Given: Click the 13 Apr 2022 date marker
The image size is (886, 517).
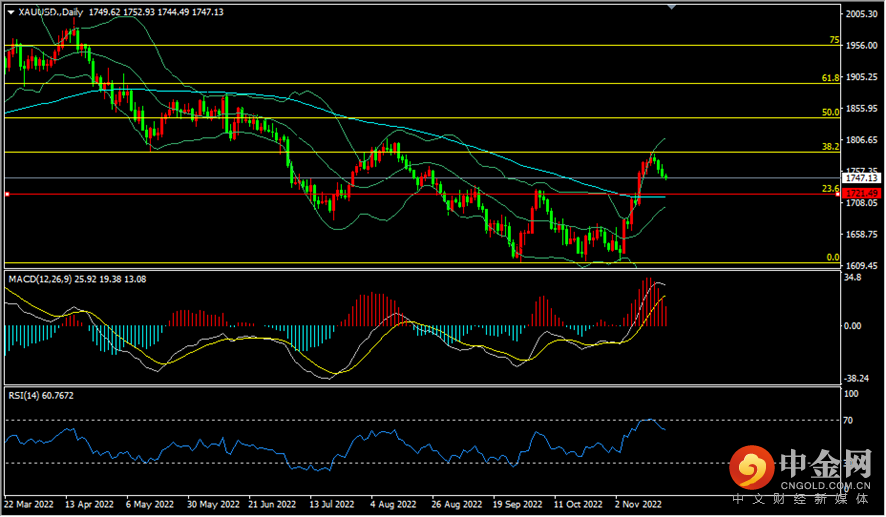Looking at the screenshot, I should point(91,505).
